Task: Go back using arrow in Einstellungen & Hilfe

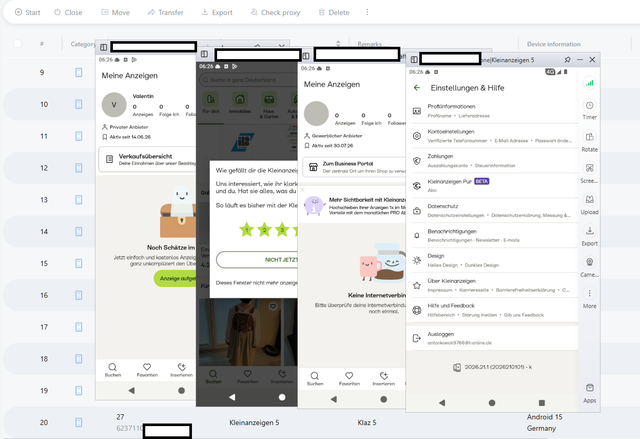Action: coord(417,88)
